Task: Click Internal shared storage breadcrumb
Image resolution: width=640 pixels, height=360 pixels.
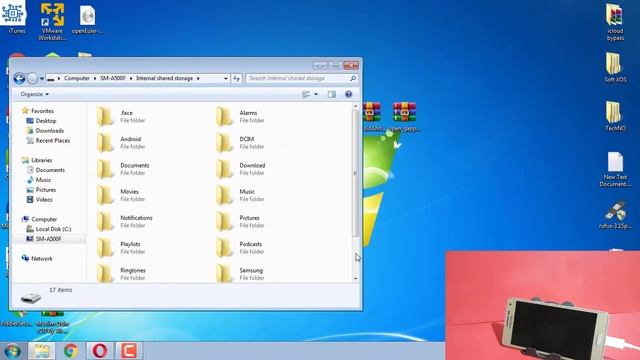Action: pos(164,78)
